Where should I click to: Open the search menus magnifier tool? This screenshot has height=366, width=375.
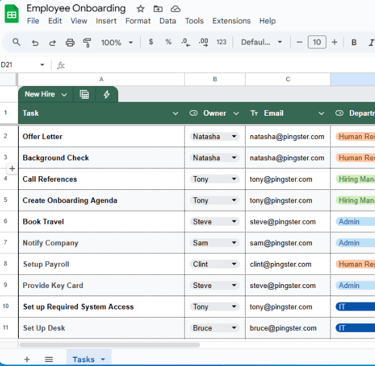click(x=16, y=42)
